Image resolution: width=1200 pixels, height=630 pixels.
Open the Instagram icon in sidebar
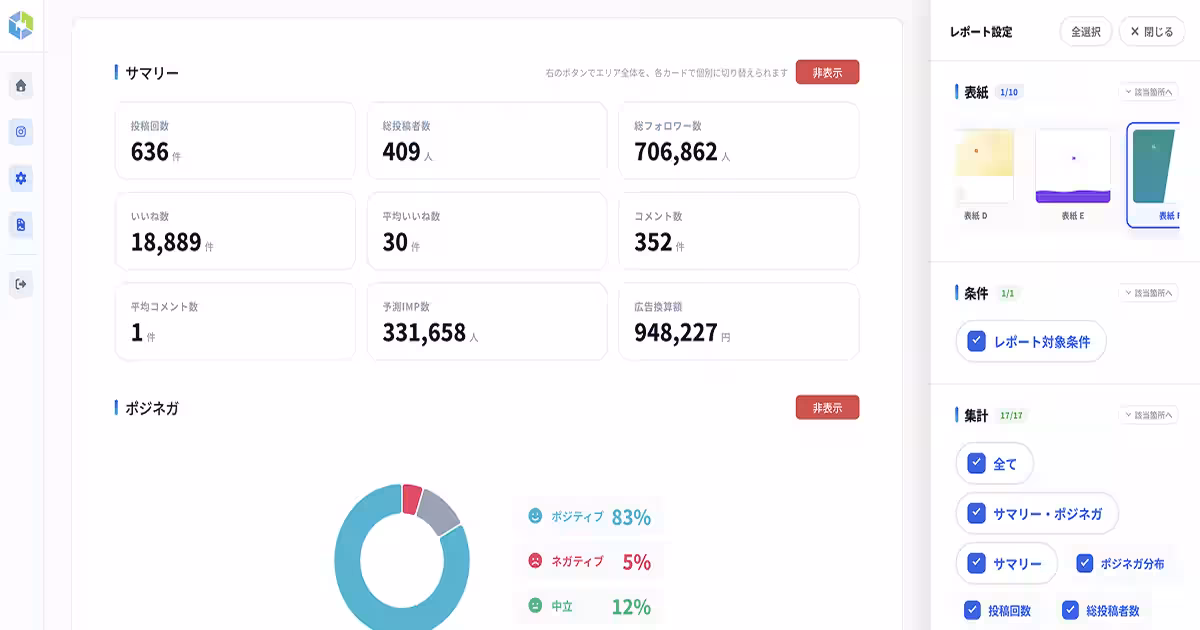[21, 132]
